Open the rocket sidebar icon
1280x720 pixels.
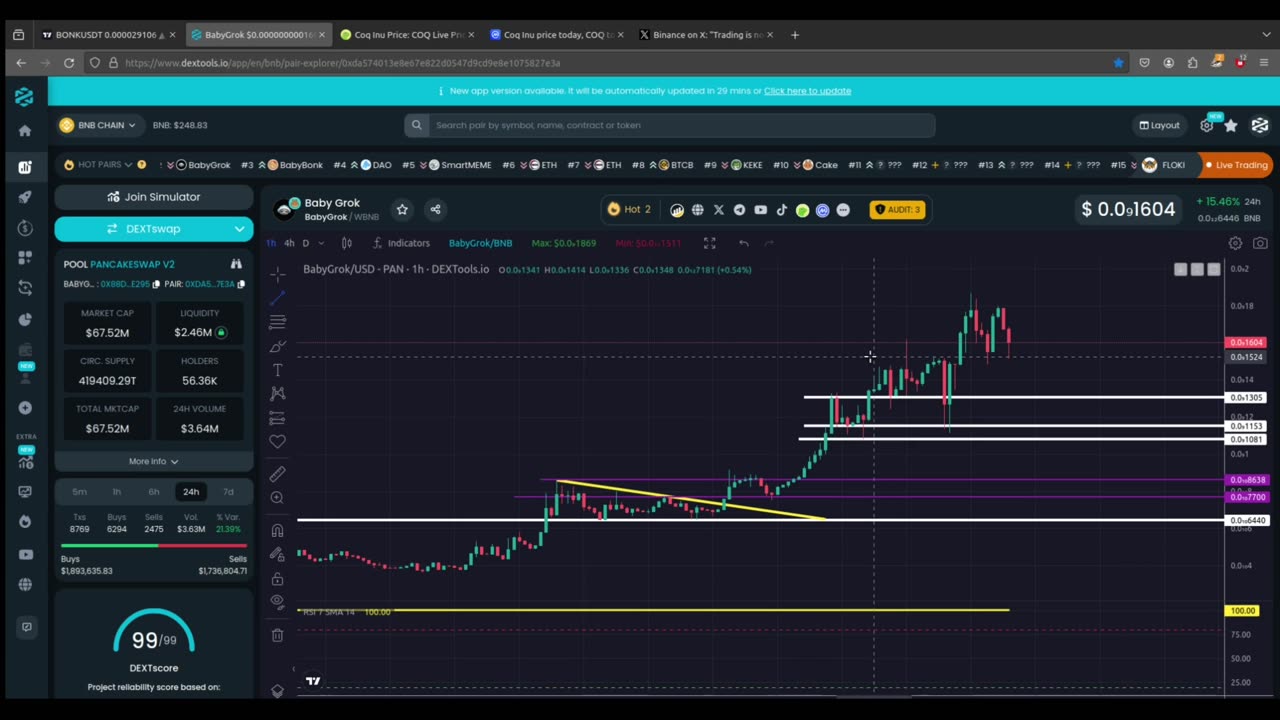pyautogui.click(x=25, y=198)
